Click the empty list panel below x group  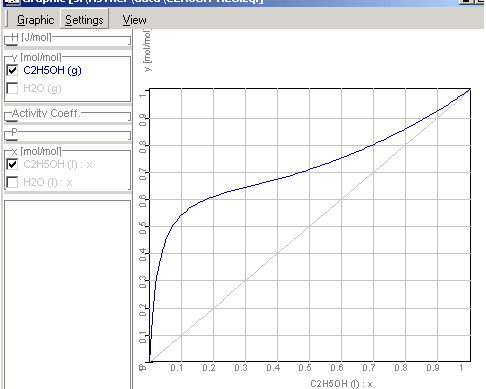[x=67, y=294]
